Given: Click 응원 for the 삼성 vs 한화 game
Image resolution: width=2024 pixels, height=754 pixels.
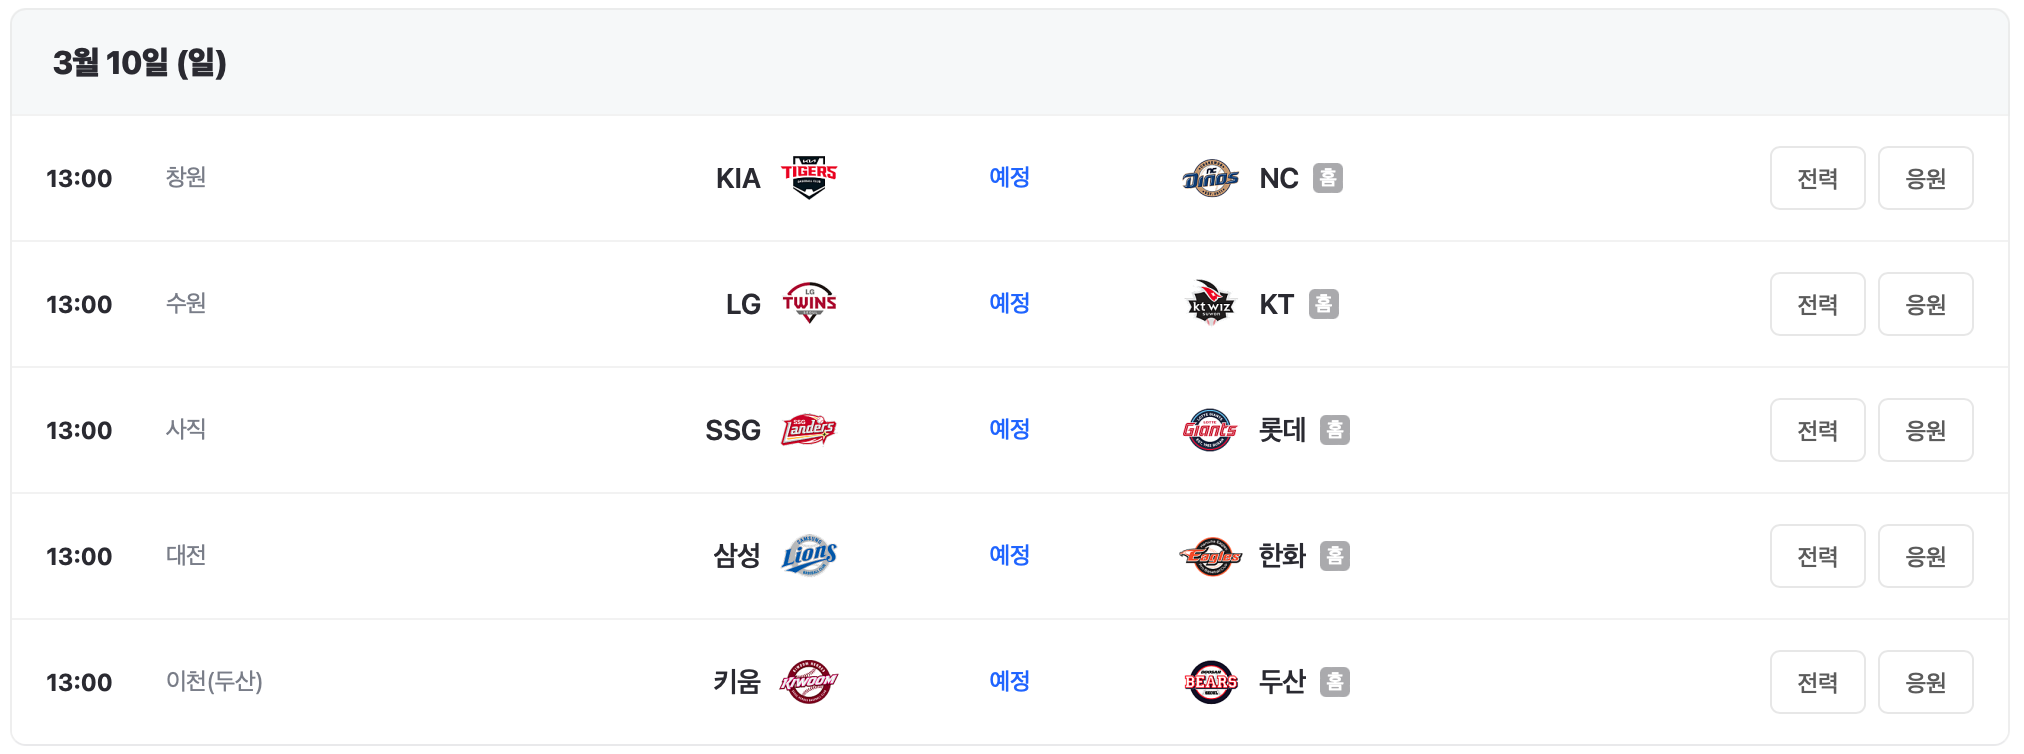Looking at the screenshot, I should [1925, 556].
